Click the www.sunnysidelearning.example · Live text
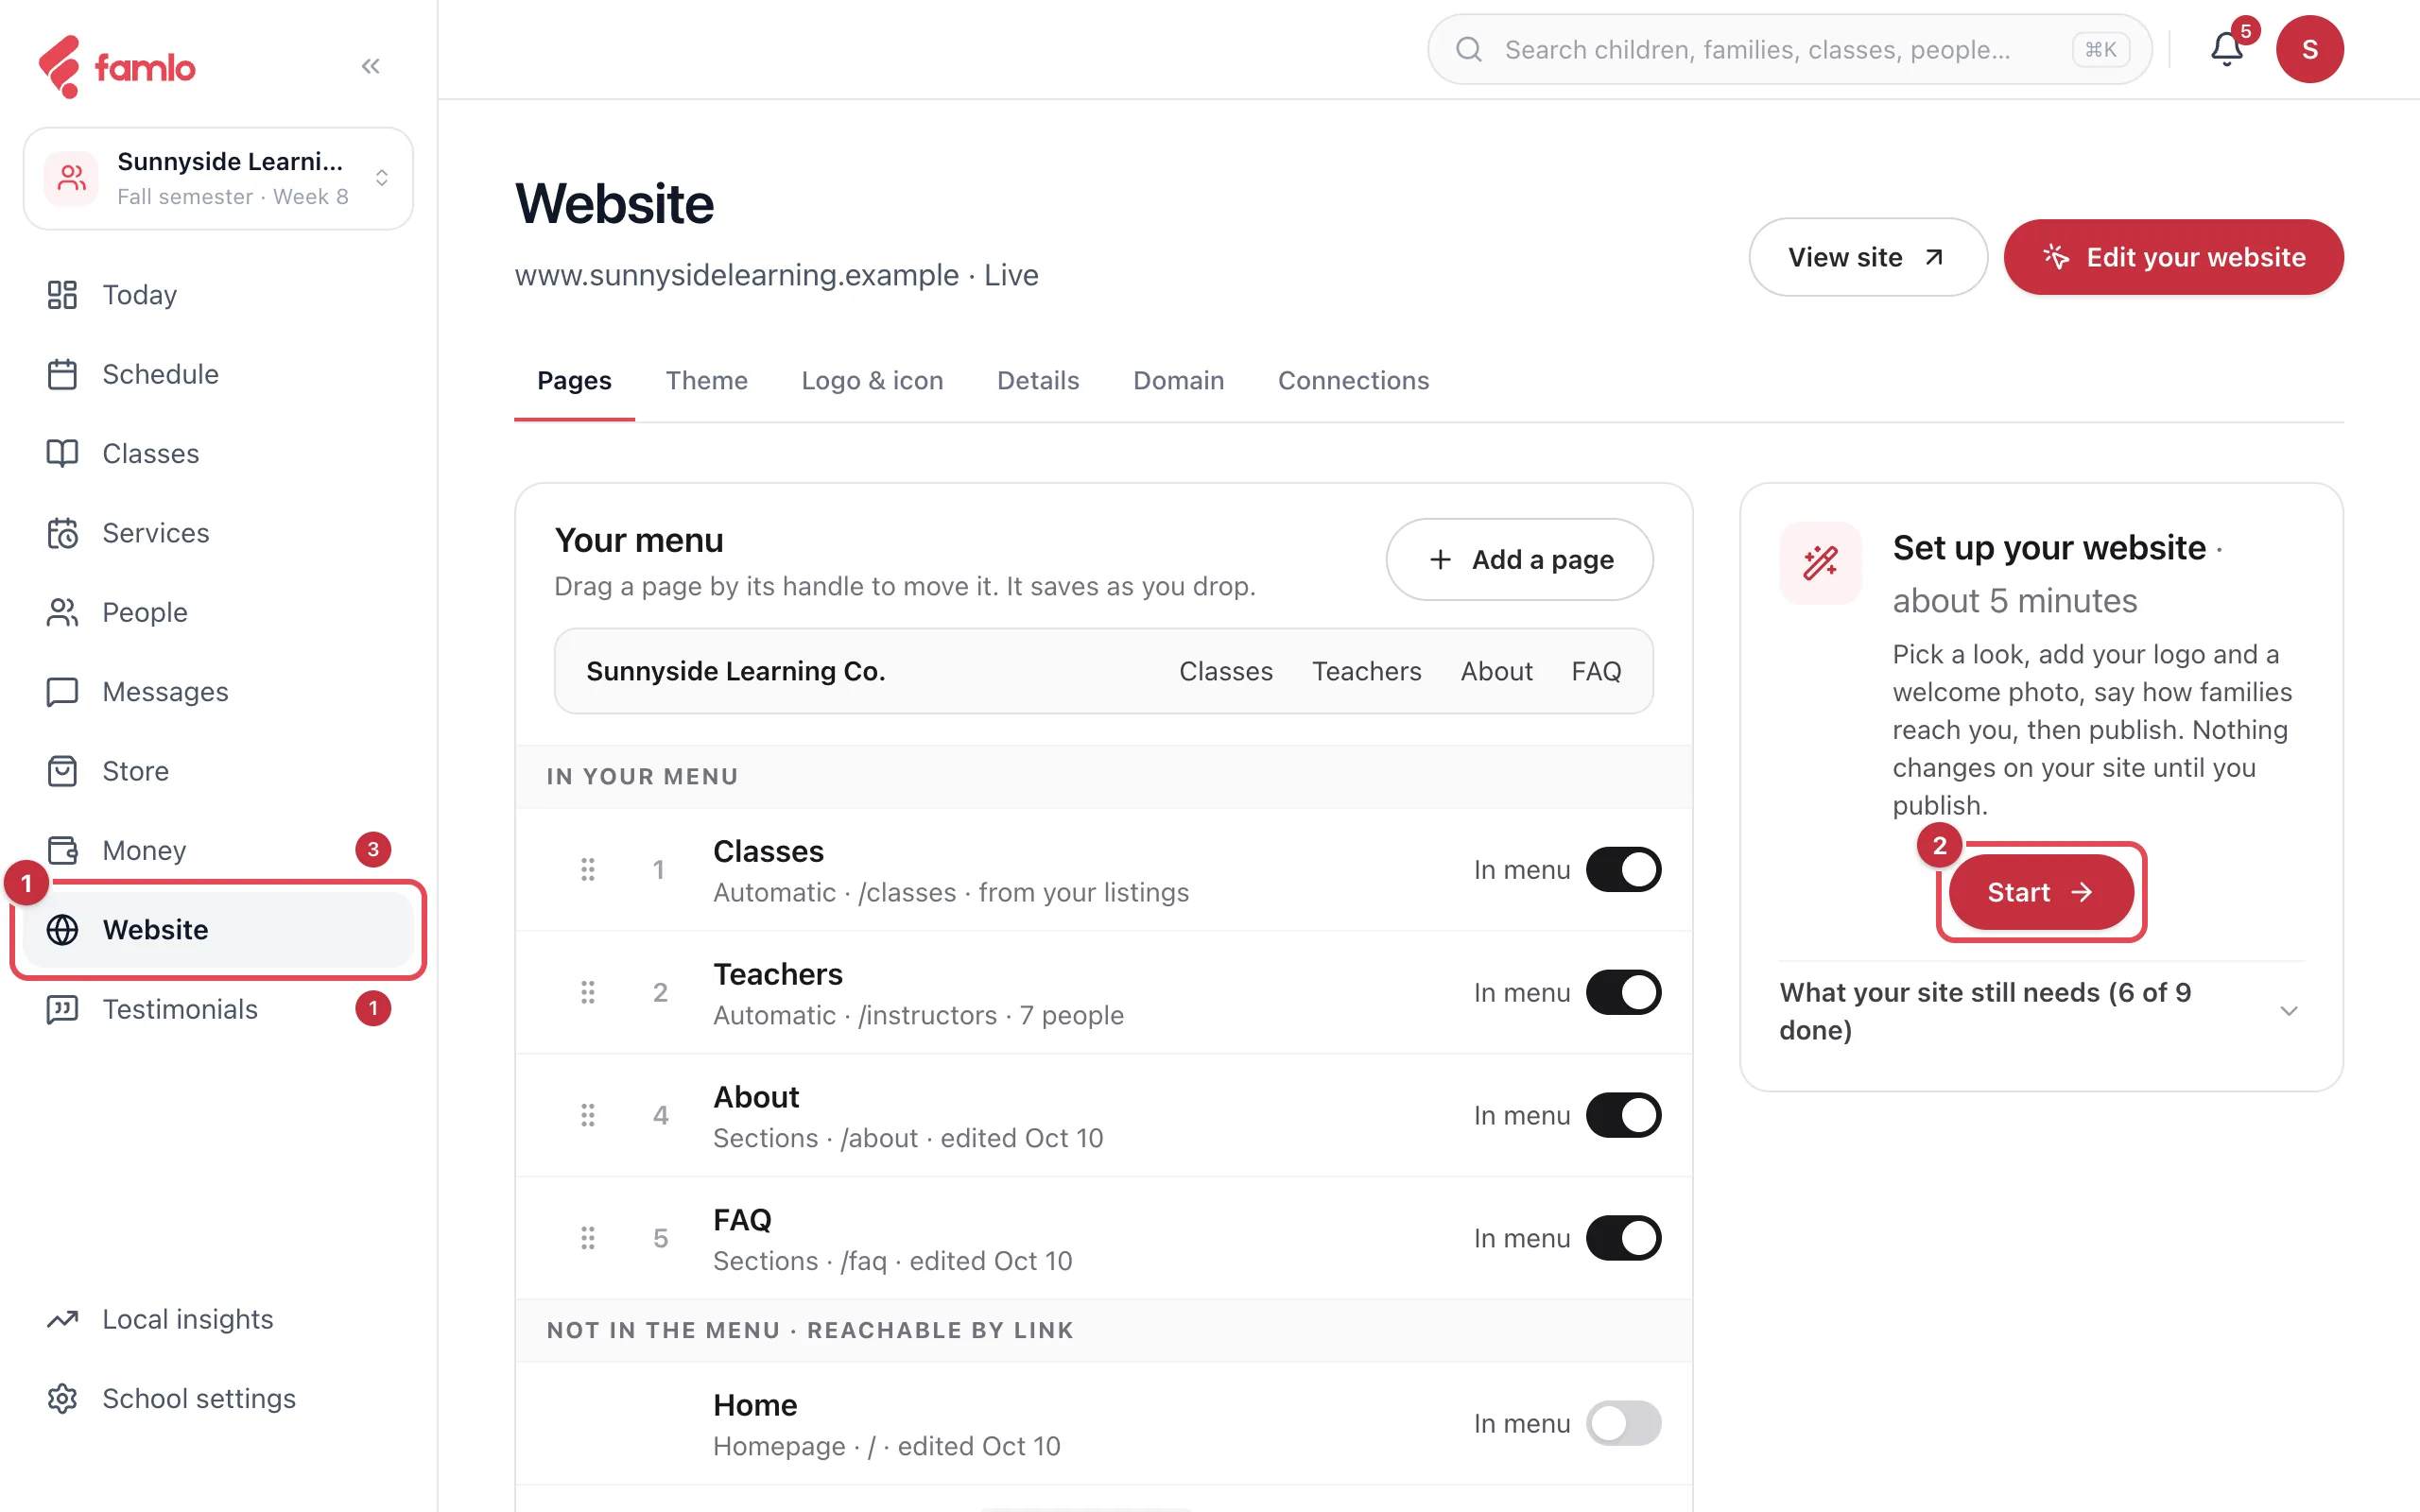2420x1512 pixels. (x=776, y=275)
